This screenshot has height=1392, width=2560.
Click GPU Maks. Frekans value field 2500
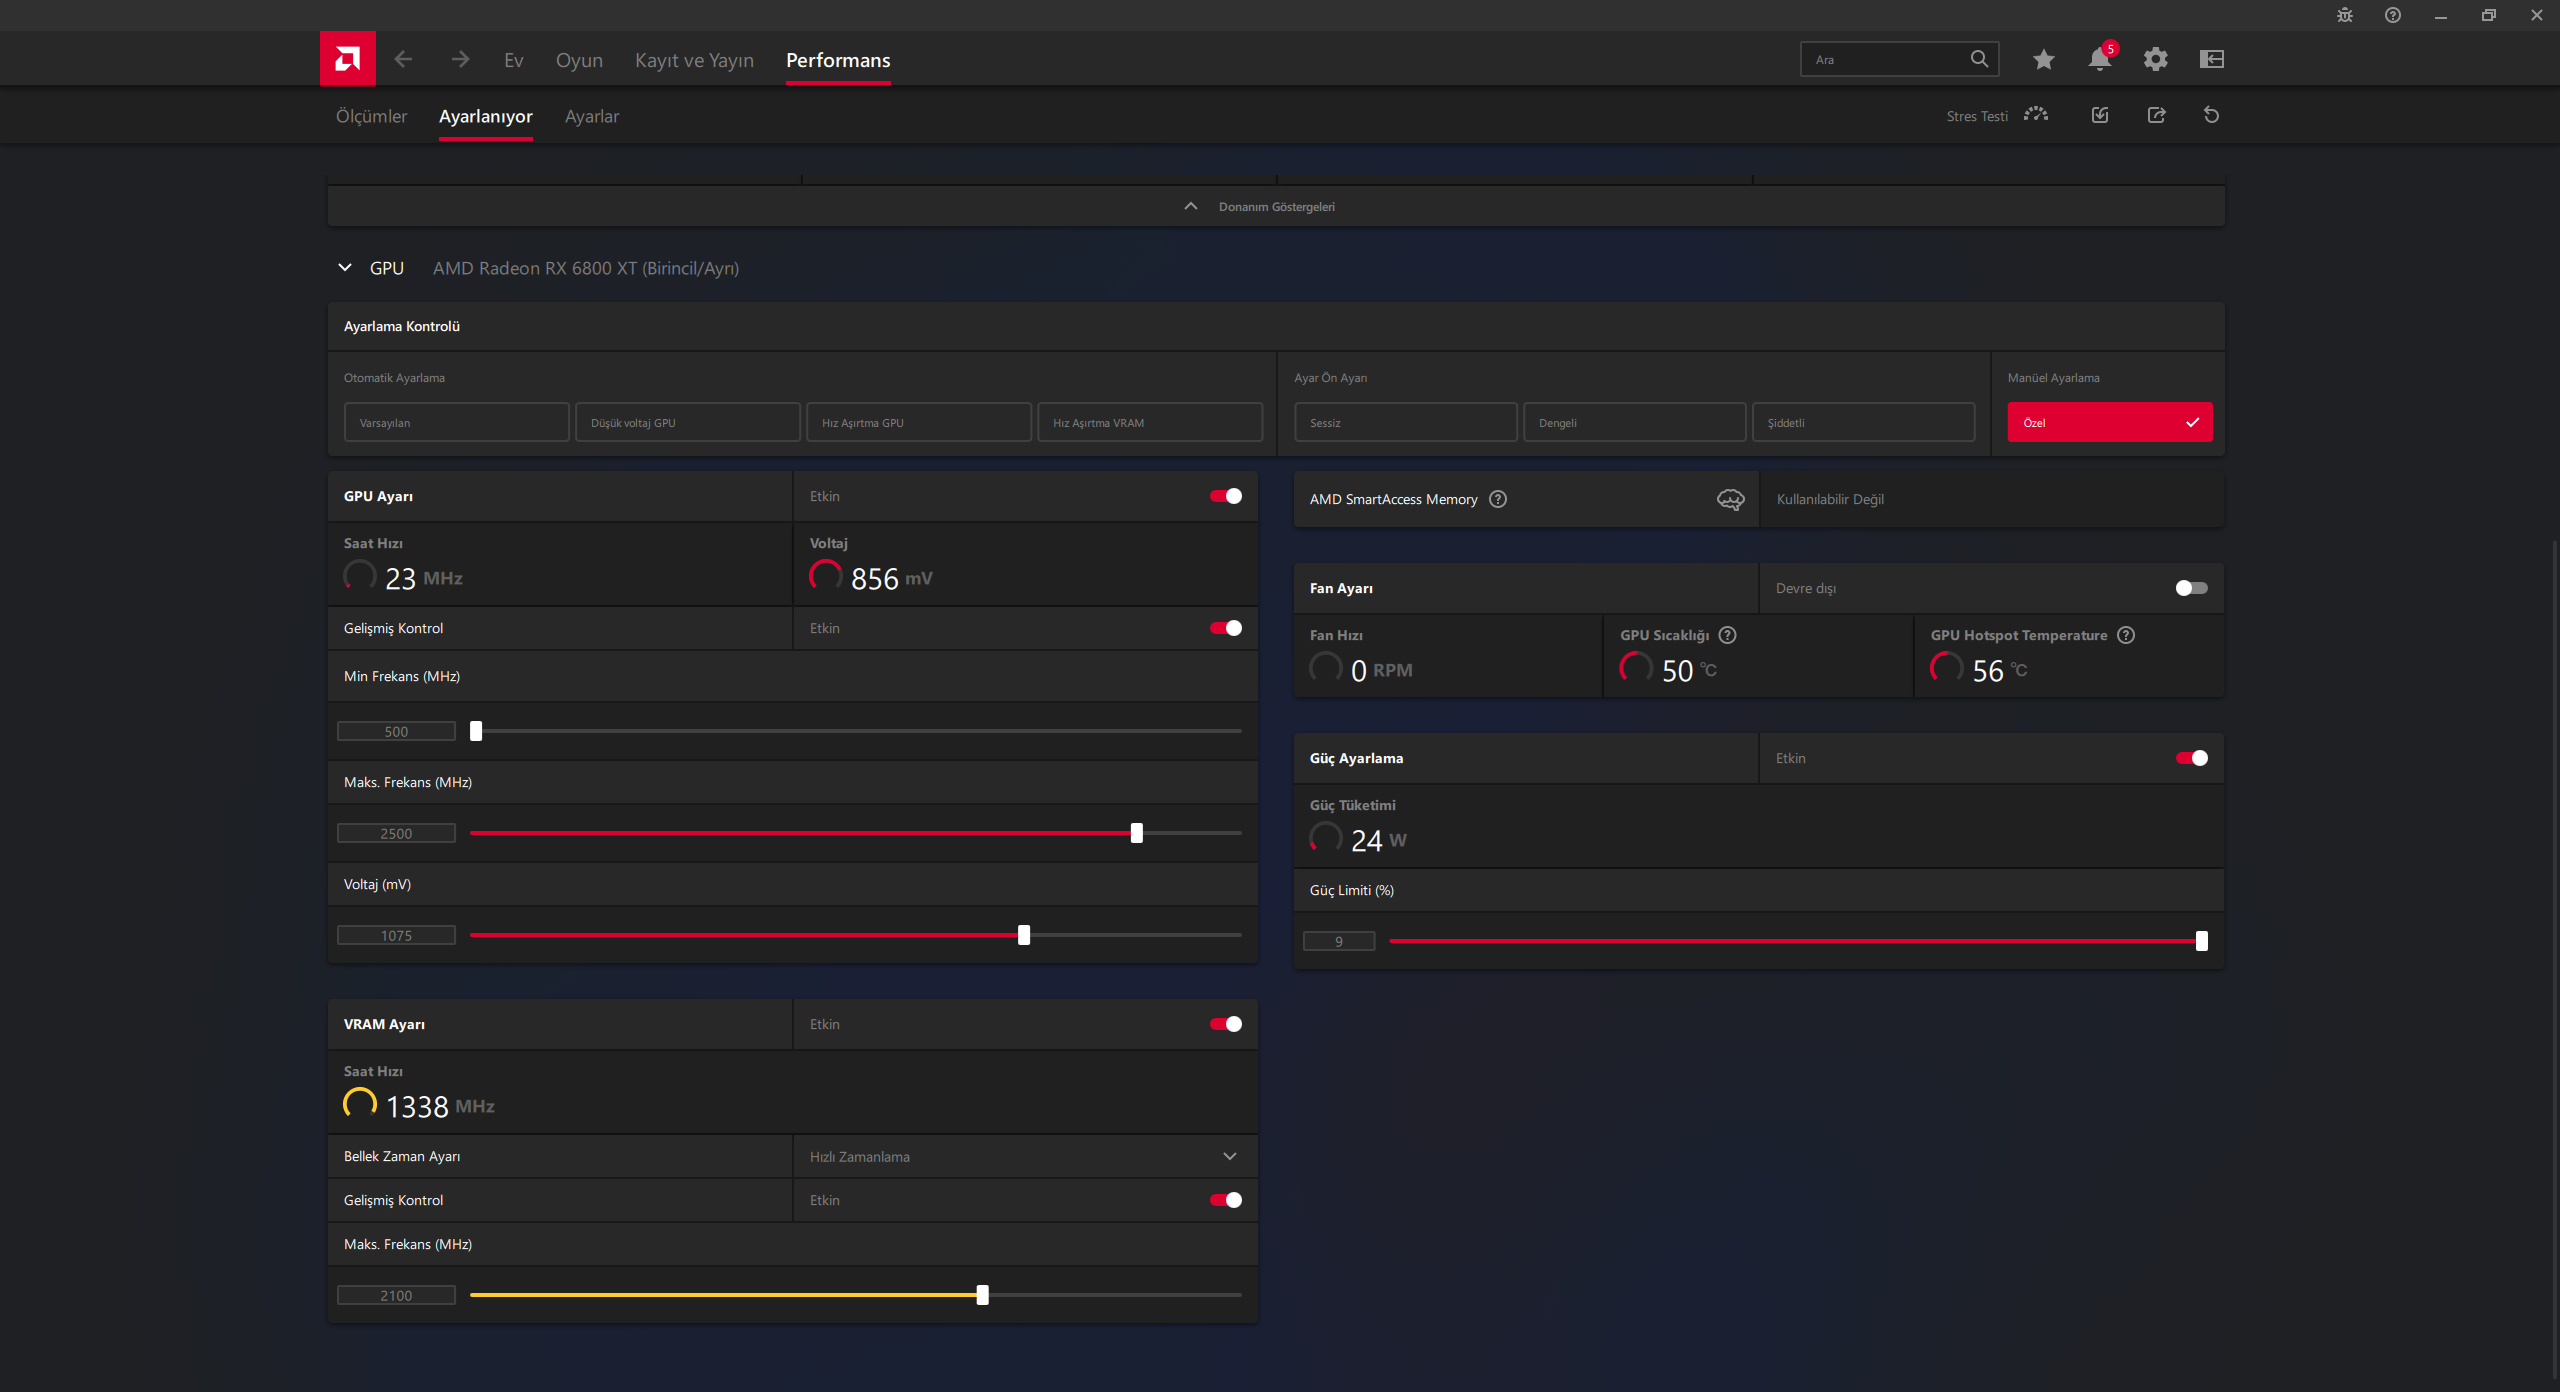click(396, 833)
